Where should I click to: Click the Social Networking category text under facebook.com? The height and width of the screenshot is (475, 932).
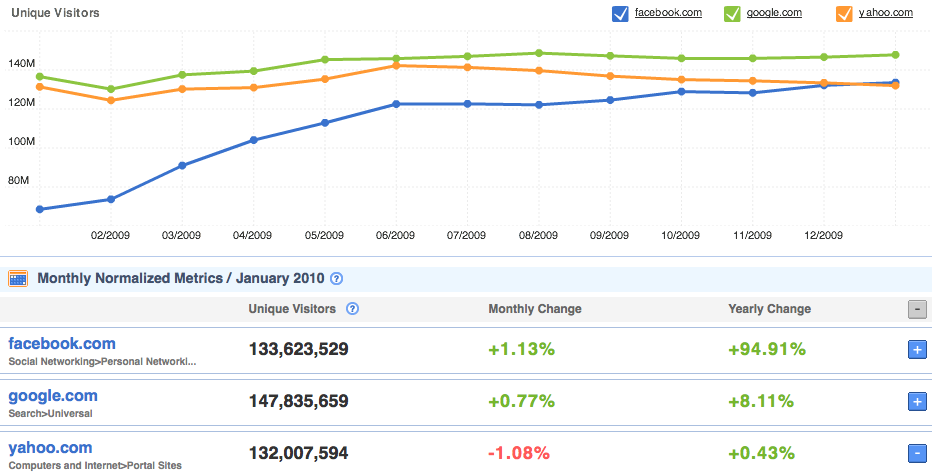(x=102, y=361)
